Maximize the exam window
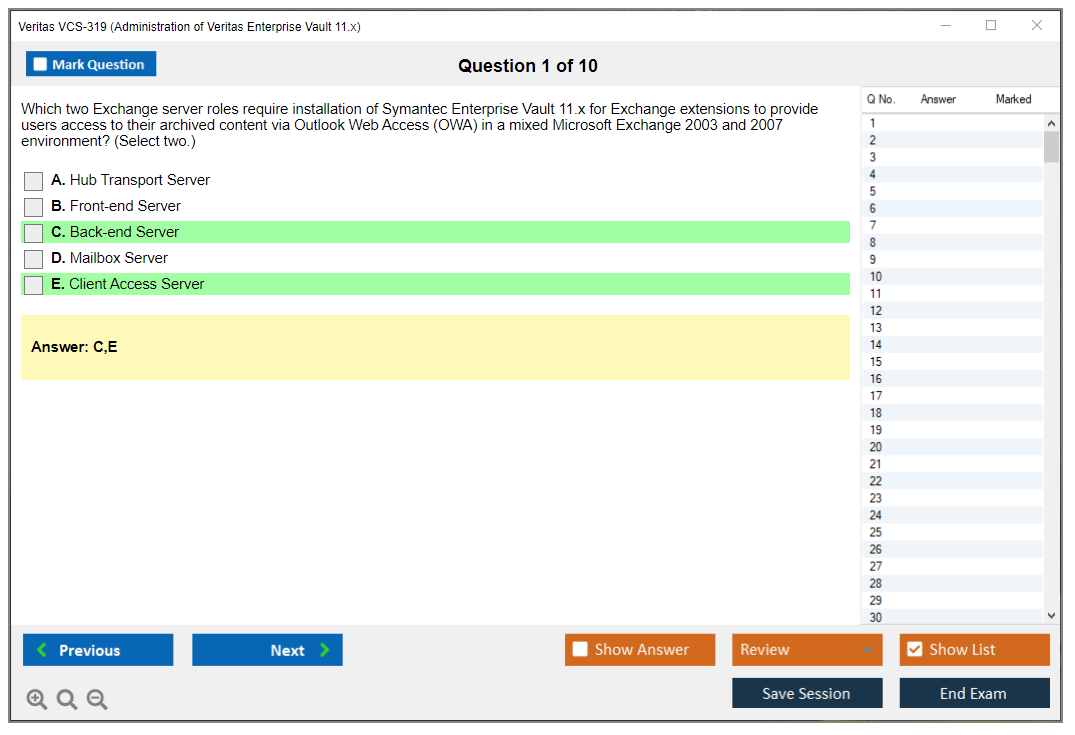Screen dimensions: 1075x735 pyautogui.click(x=991, y=26)
